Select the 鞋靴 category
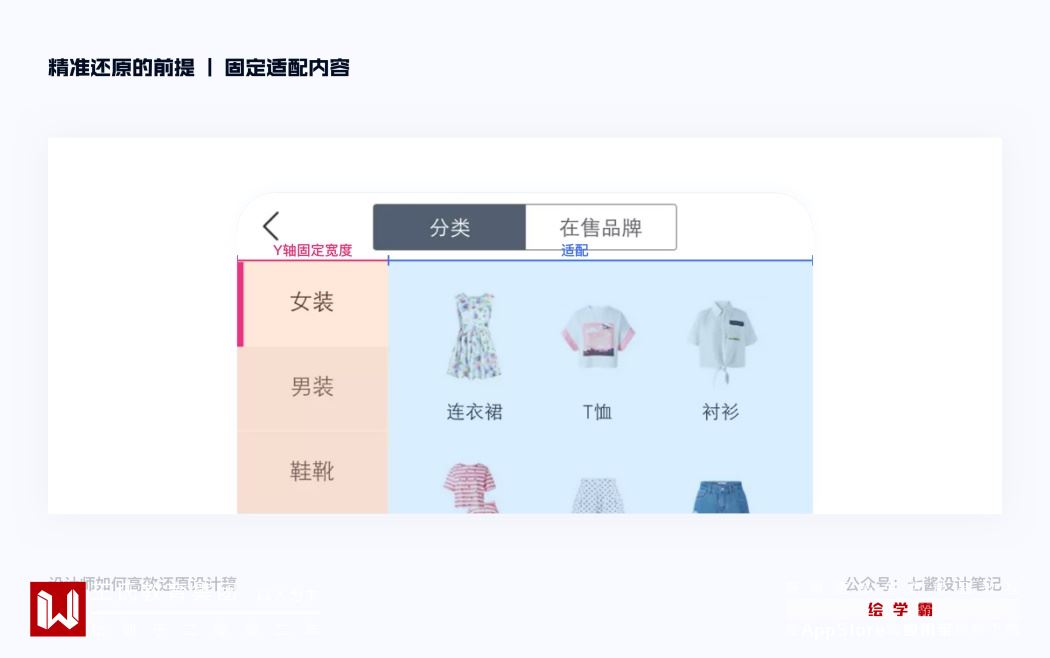Screen dimensions: 1050x658 pos(313,473)
